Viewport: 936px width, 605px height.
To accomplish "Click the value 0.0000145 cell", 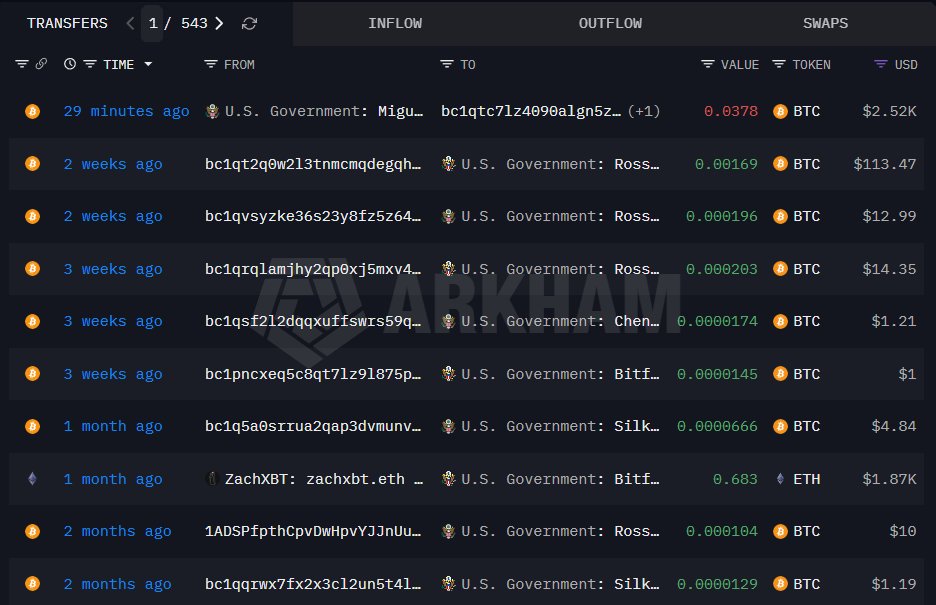I will click(x=717, y=374).
